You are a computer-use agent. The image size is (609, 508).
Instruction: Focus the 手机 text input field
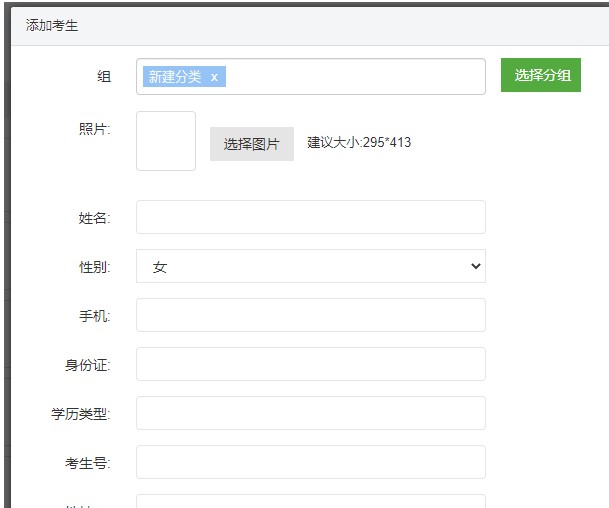pyautogui.click(x=310, y=315)
